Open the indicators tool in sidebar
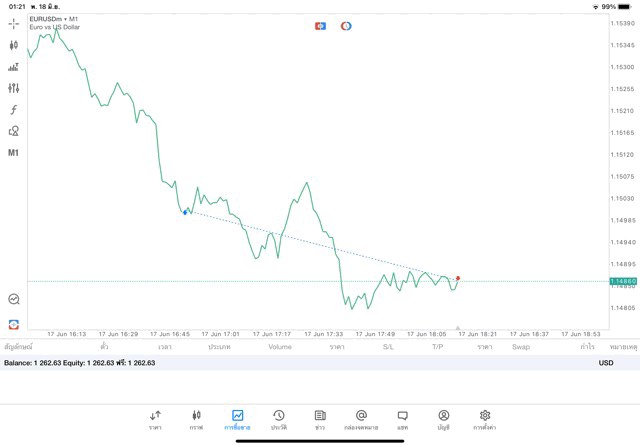 click(14, 67)
